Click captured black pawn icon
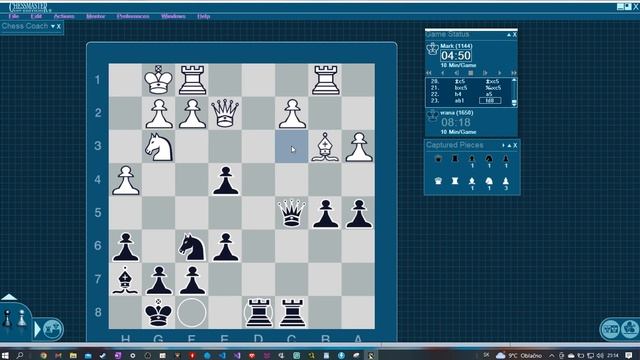 tap(506, 158)
